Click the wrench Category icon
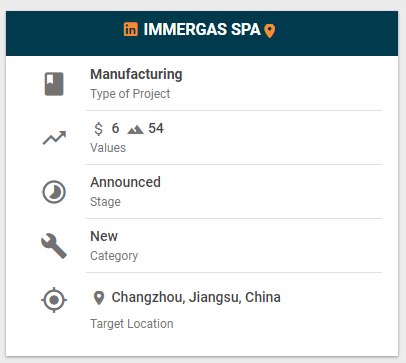This screenshot has width=406, height=363. coord(54,246)
